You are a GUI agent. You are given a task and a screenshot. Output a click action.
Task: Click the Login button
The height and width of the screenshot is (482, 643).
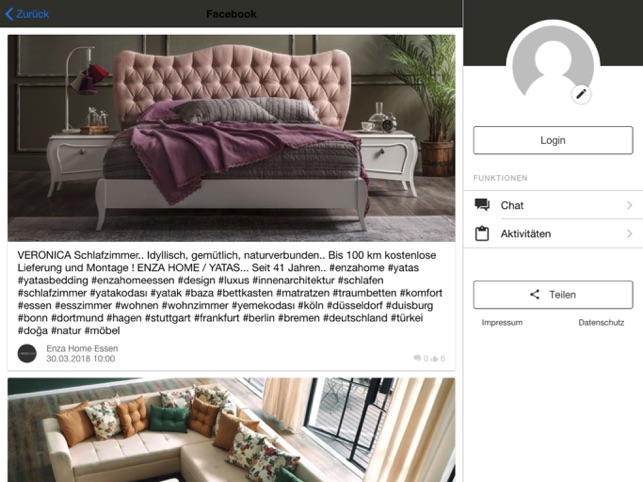click(x=553, y=140)
